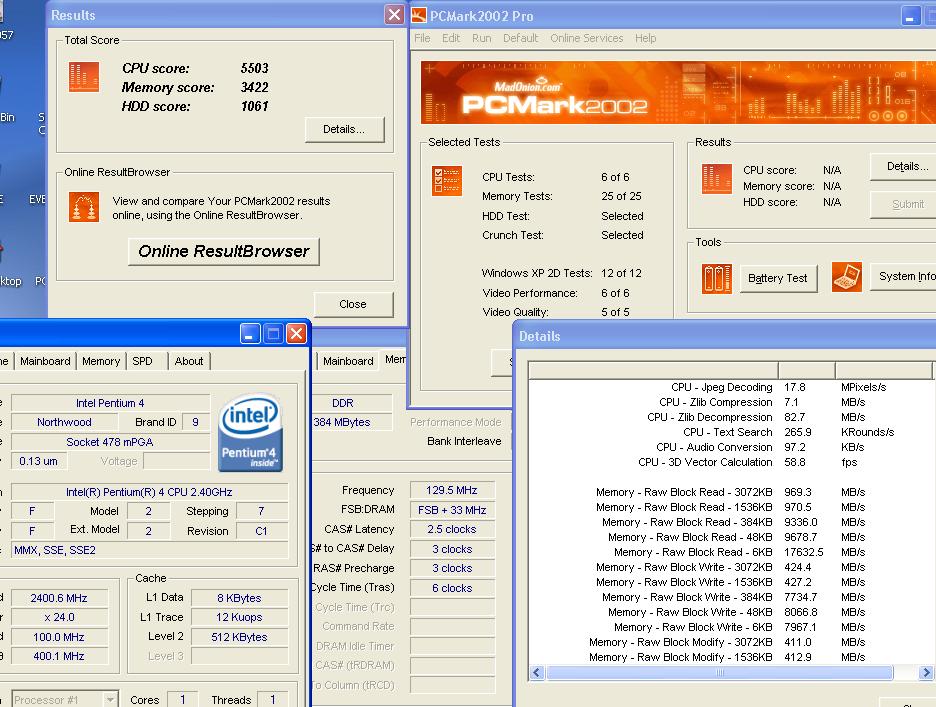Select Mainboard tab in second CPU-Z window
936x707 pixels.
(348, 361)
